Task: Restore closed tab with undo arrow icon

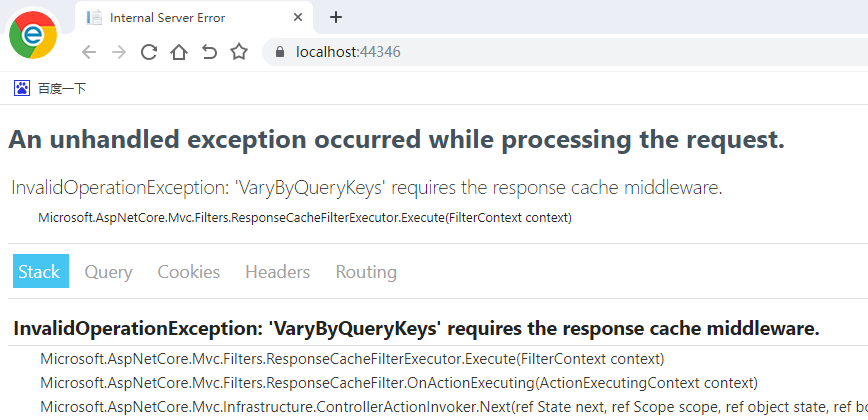Action: tap(209, 52)
